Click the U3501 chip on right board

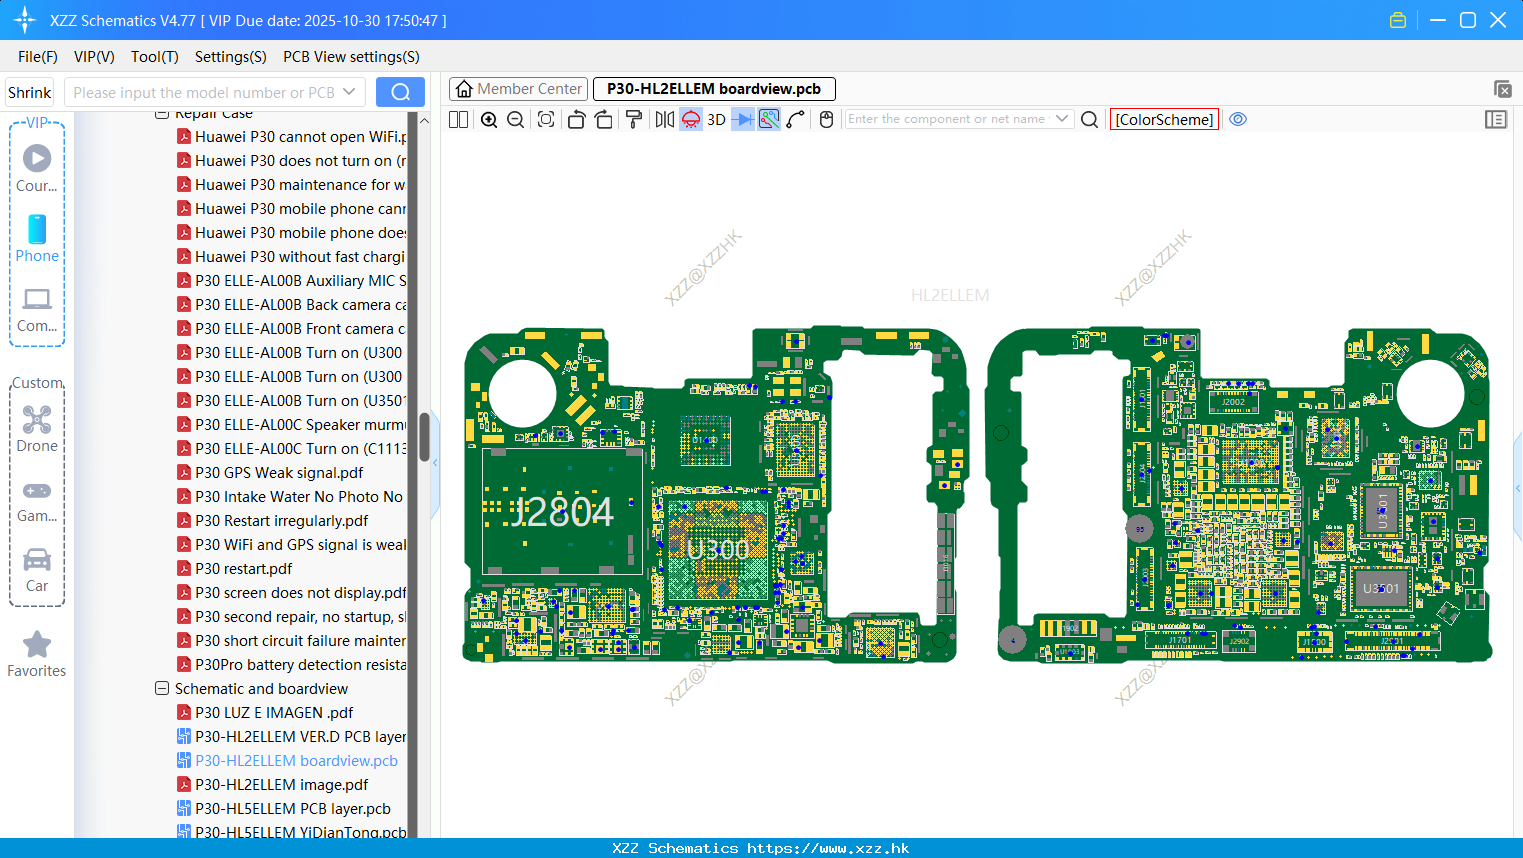(x=1381, y=589)
